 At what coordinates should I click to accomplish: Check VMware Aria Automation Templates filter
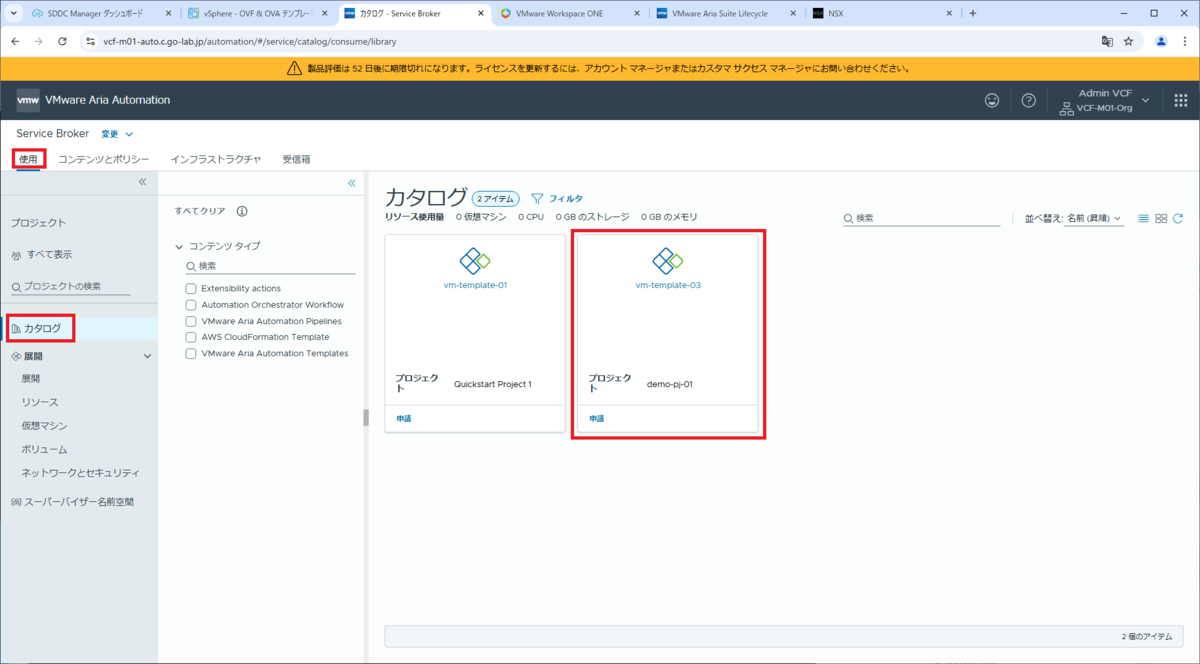click(191, 353)
